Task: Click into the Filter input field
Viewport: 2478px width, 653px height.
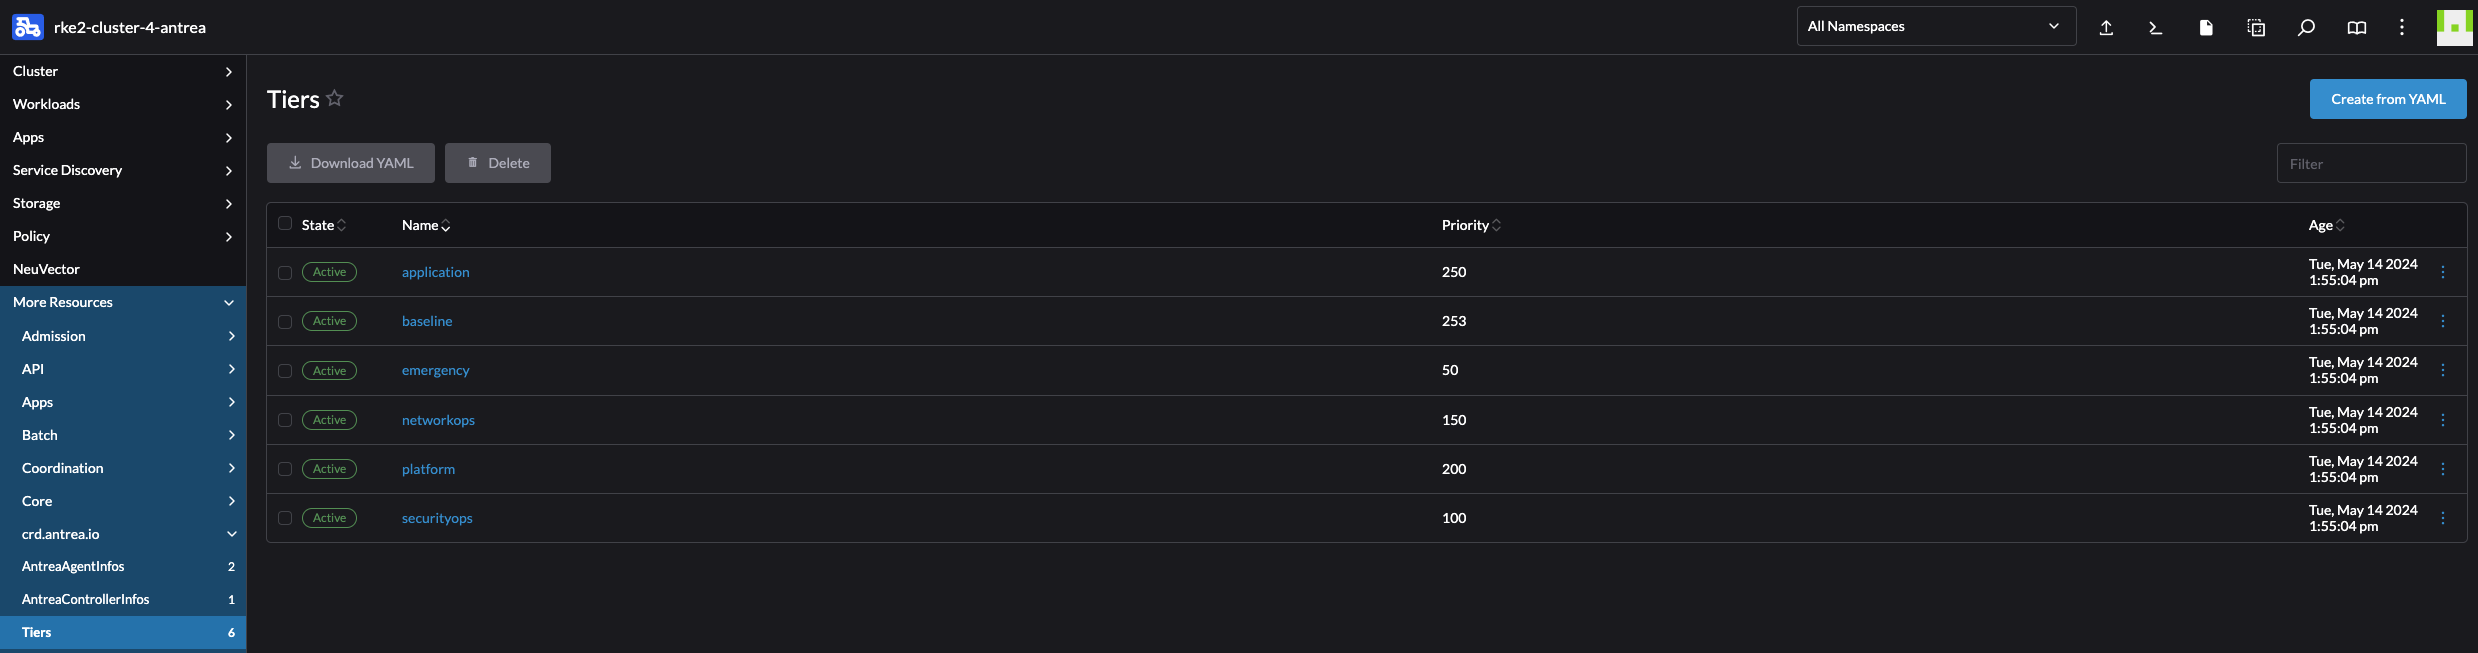Action: coord(2371,163)
